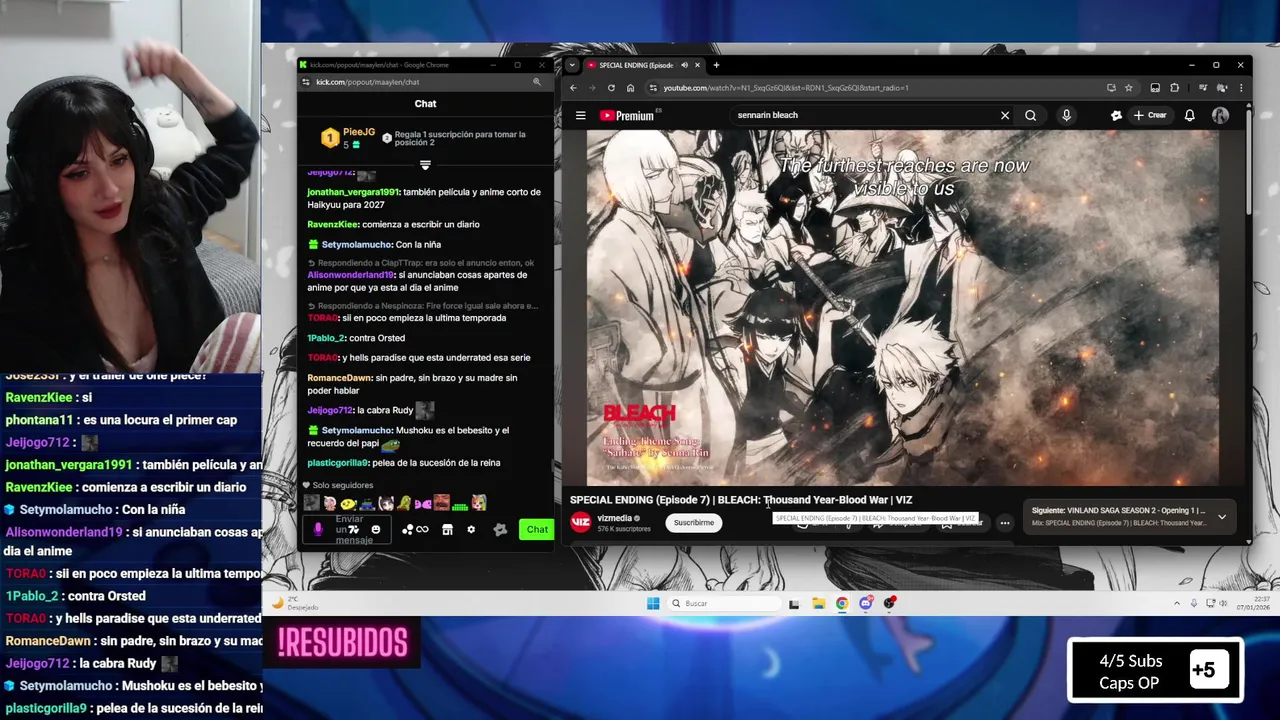
Task: Start YouTube voice search with microphone
Action: pos(1066,115)
